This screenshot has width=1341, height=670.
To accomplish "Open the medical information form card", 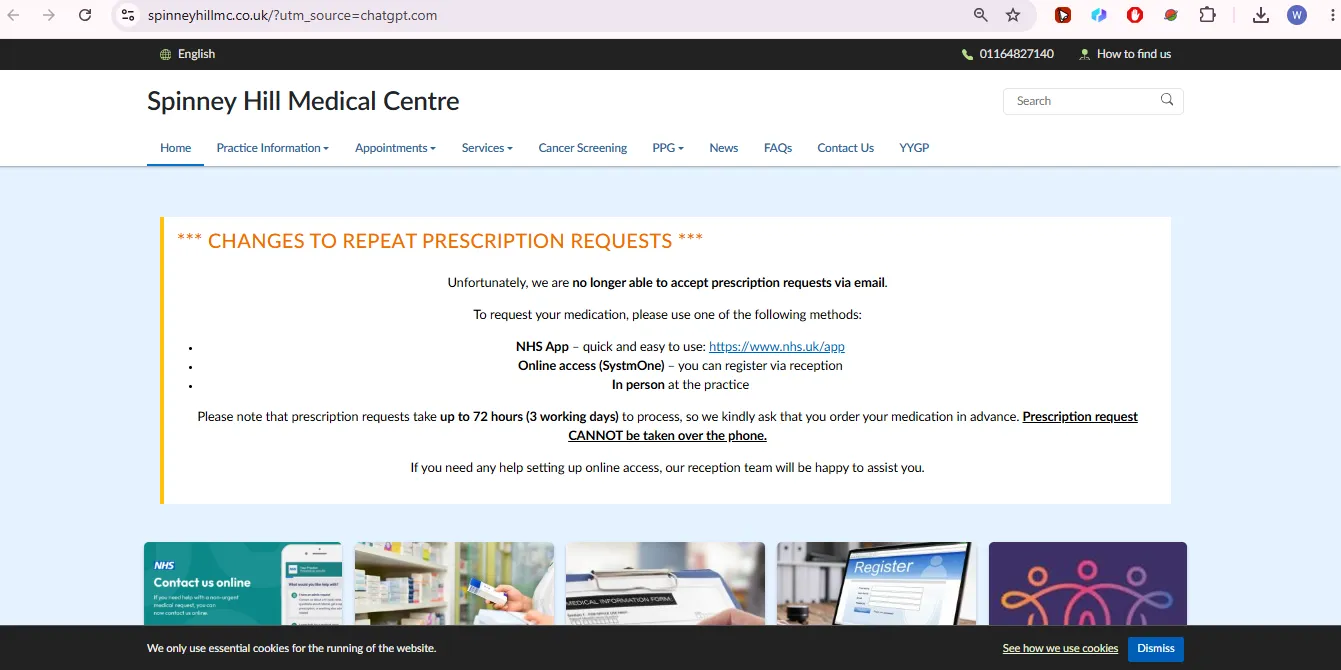I will tap(665, 584).
